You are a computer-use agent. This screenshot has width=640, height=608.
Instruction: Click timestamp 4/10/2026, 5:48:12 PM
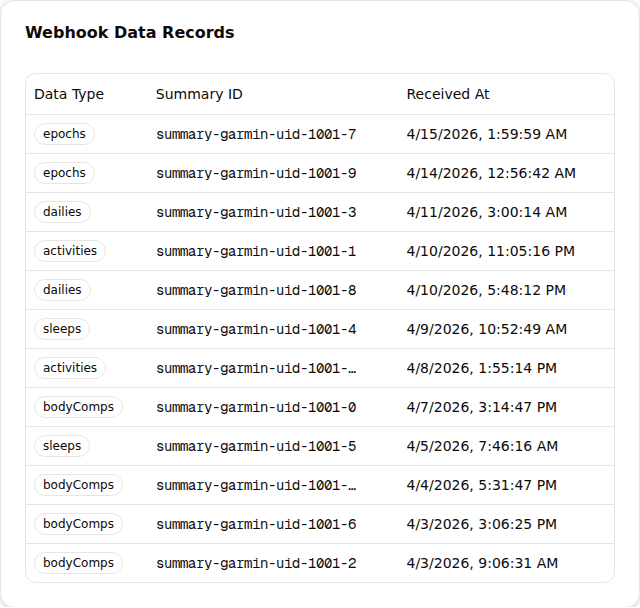[x=486, y=290]
